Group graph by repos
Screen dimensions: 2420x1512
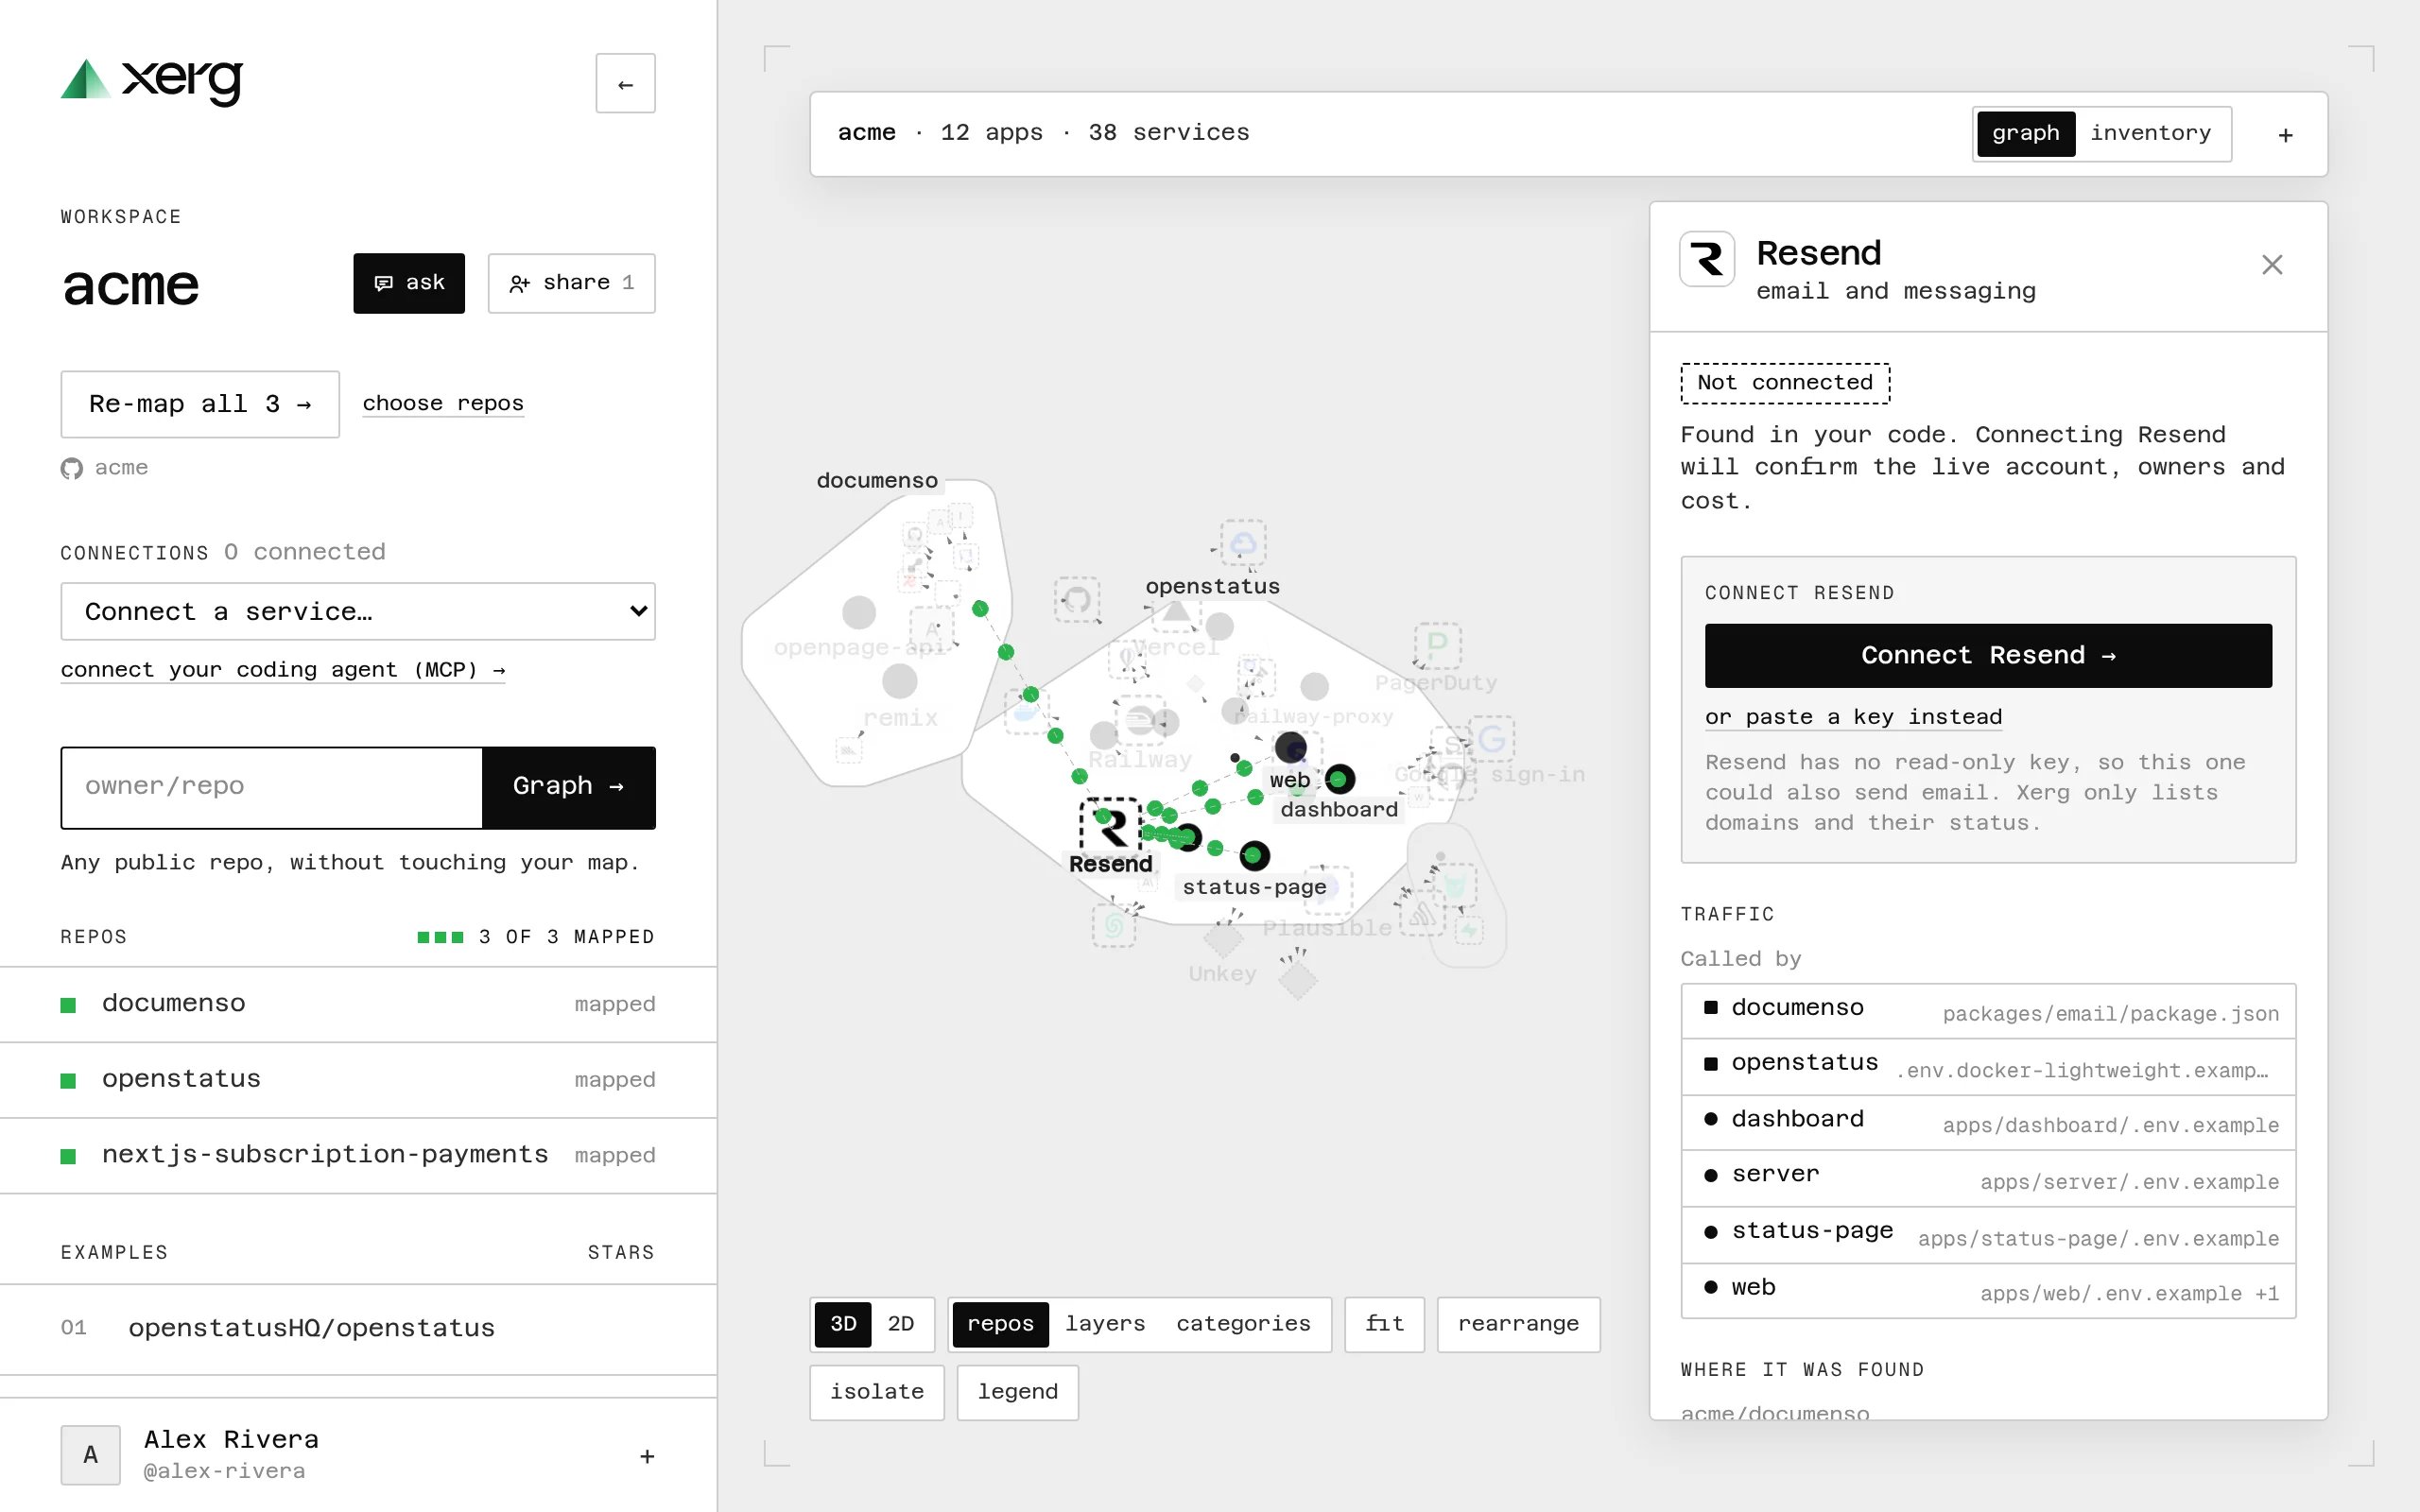pos(1000,1324)
